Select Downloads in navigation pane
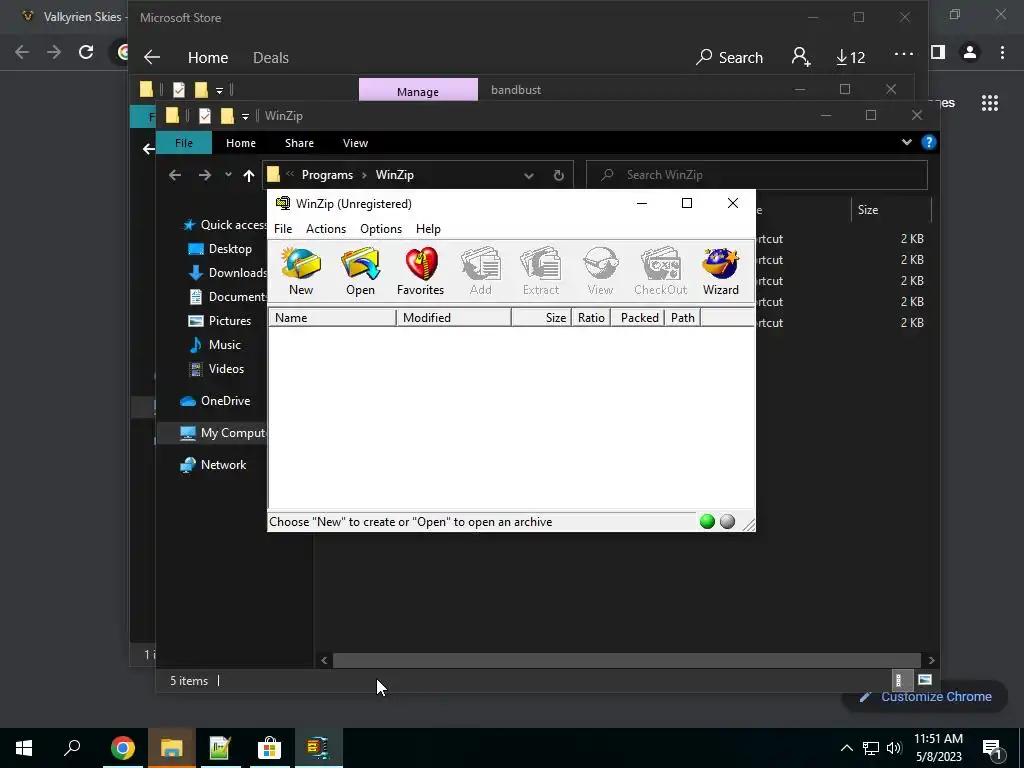The width and height of the screenshot is (1024, 768). (227, 273)
